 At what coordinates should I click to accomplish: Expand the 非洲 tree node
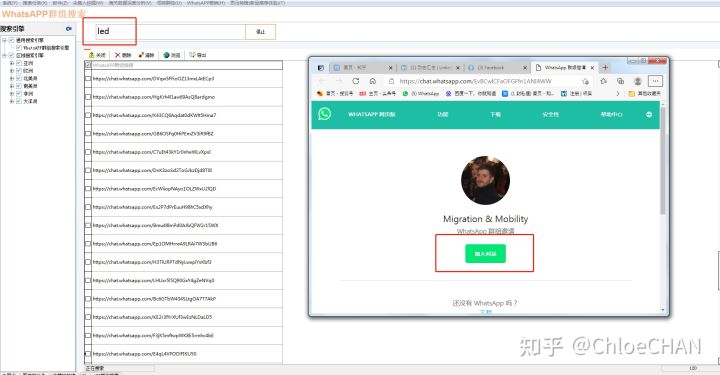(11, 94)
